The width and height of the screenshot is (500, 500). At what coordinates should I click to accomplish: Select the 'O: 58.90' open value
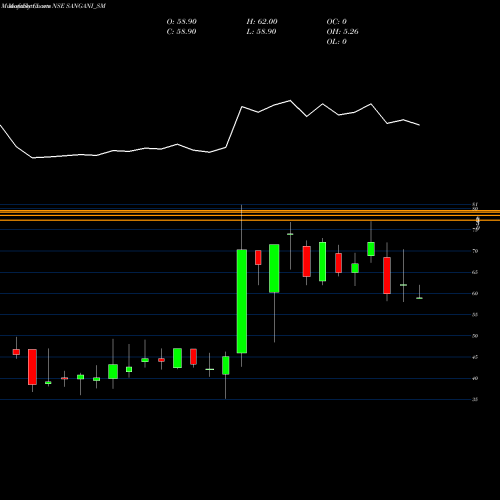point(182,22)
